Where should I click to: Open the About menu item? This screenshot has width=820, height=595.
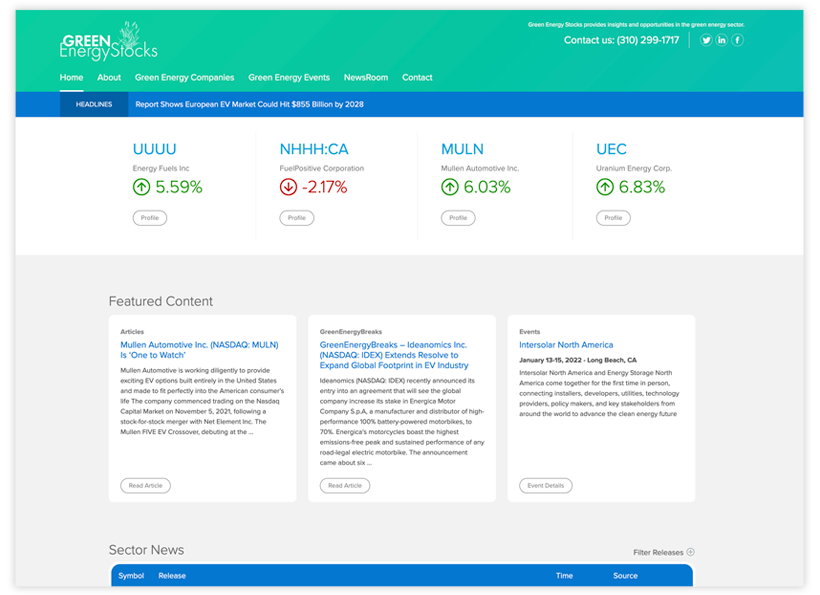coord(109,77)
